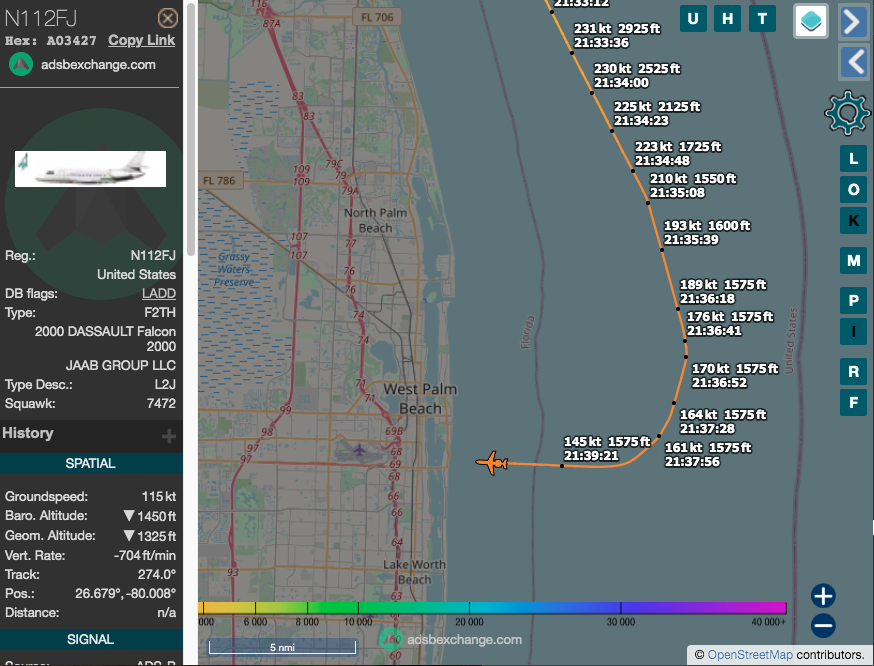
Task: Click the altitude color legend at 20 000
Action: [469, 622]
